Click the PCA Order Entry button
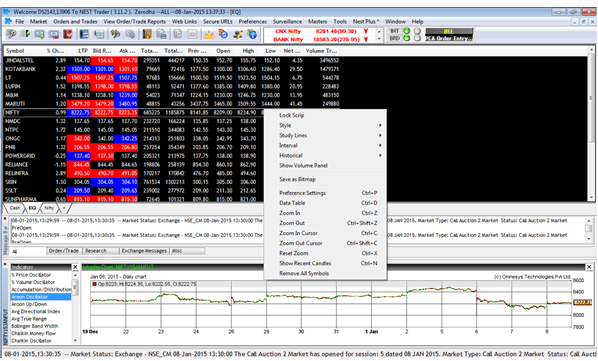This screenshot has height=361, width=598. [x=449, y=38]
